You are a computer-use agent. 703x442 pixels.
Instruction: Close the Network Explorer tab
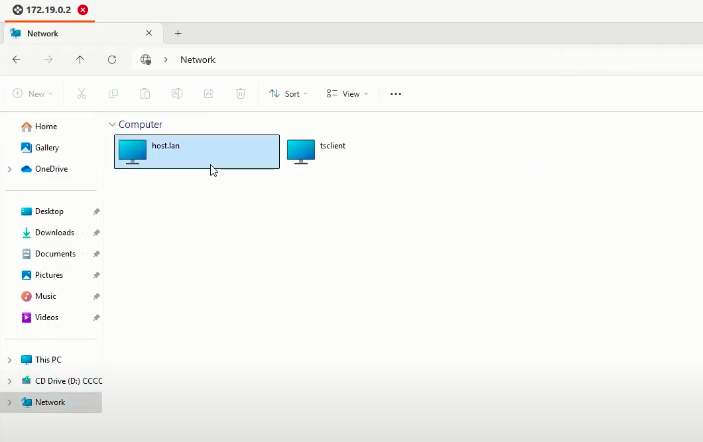(149, 33)
